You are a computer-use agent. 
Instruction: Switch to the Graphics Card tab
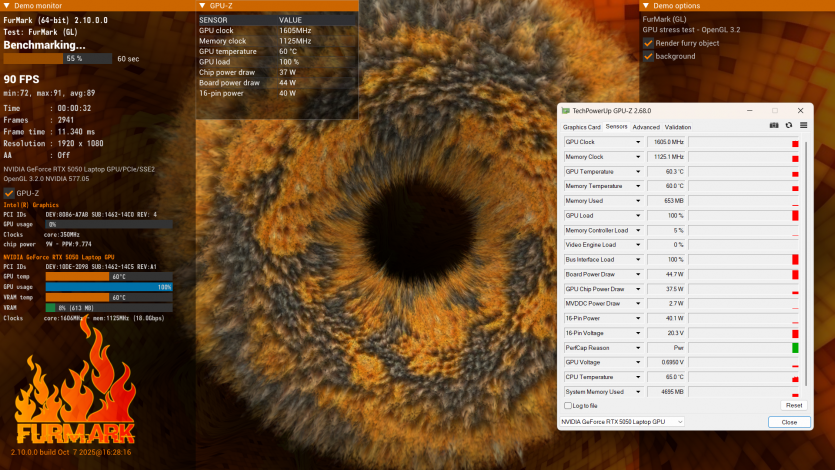[581, 127]
